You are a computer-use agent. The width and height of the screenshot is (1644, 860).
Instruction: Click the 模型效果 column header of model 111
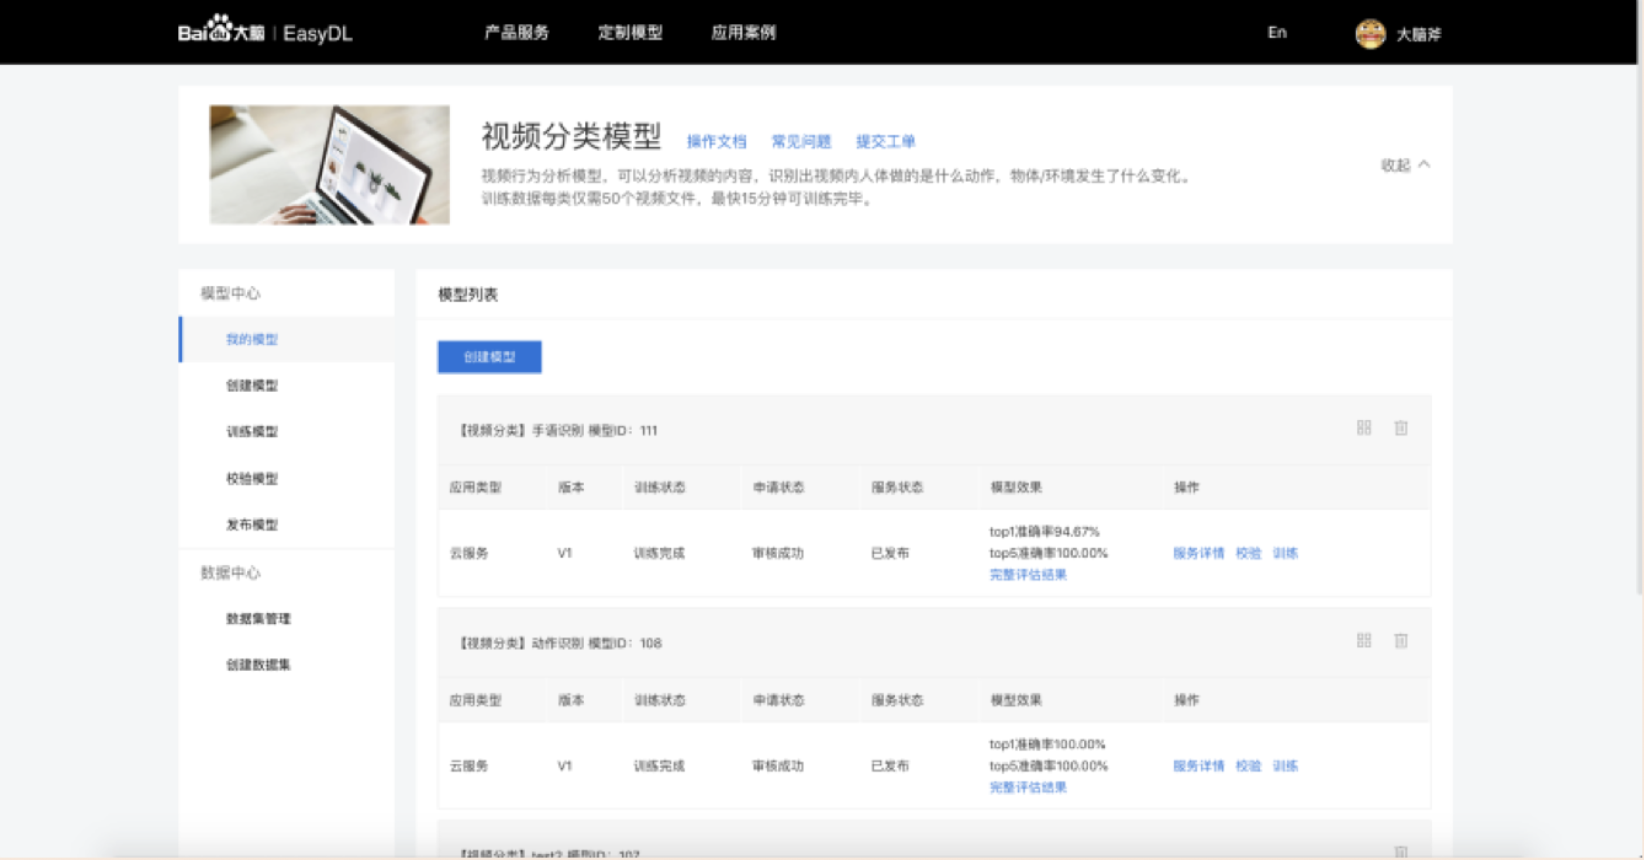[1016, 488]
